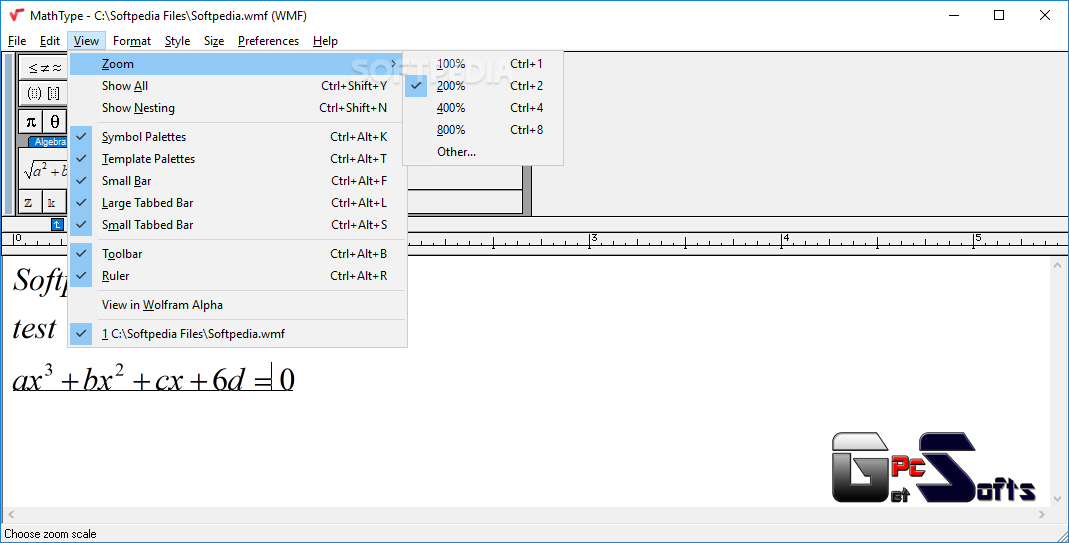Insert the square root a²+b expression
The image size is (1069, 543).
tap(44, 170)
